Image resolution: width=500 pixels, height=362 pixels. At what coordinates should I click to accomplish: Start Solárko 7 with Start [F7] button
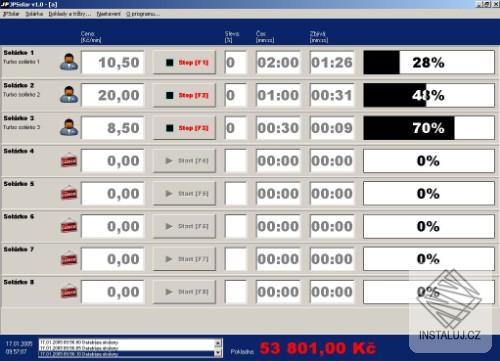coord(184,259)
